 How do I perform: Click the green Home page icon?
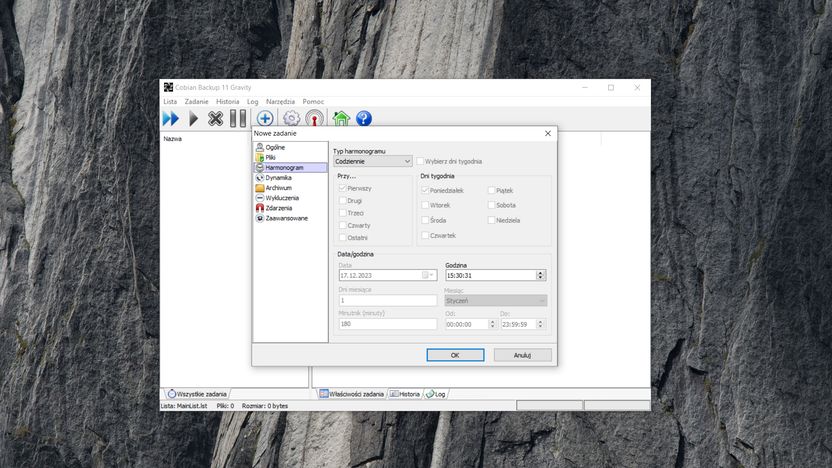[341, 118]
